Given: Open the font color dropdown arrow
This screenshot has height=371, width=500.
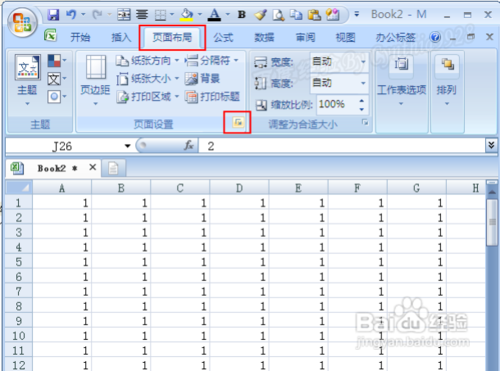Looking at the screenshot, I should pyautogui.click(x=228, y=14).
